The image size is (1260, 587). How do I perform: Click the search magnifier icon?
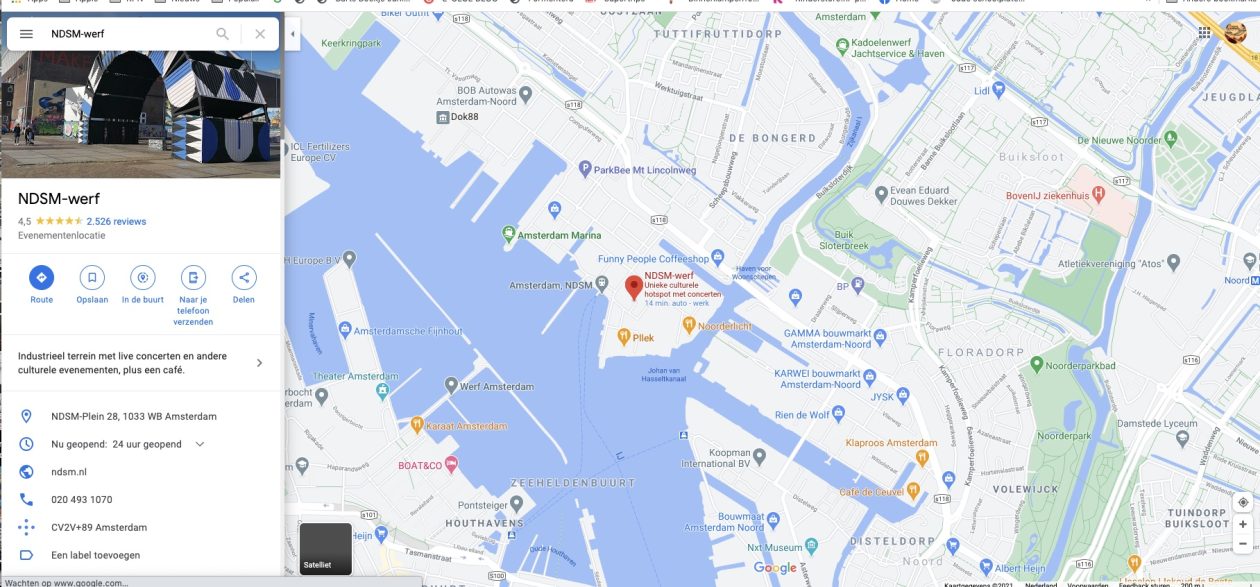[x=223, y=34]
